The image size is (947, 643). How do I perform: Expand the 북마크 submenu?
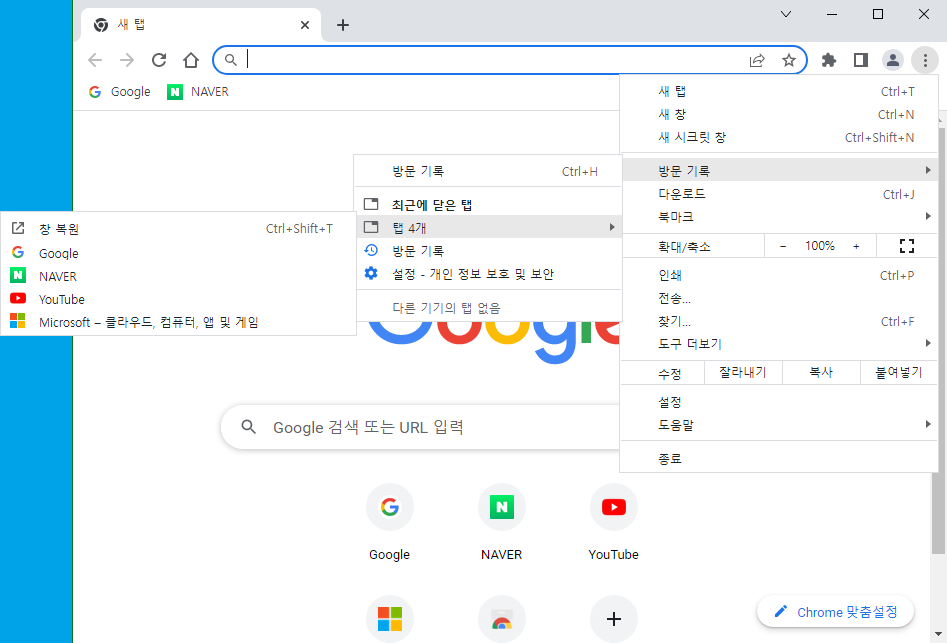779,216
